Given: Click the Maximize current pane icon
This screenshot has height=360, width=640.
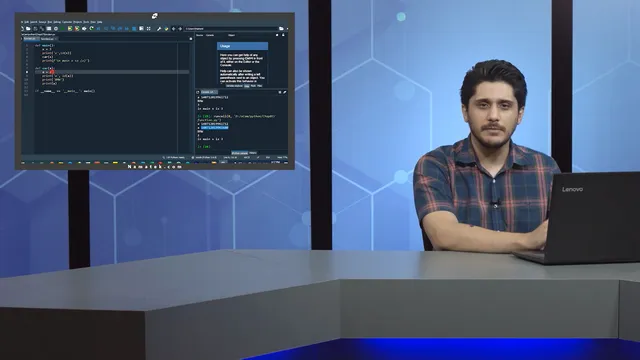Looking at the screenshot, I should (x=149, y=29).
